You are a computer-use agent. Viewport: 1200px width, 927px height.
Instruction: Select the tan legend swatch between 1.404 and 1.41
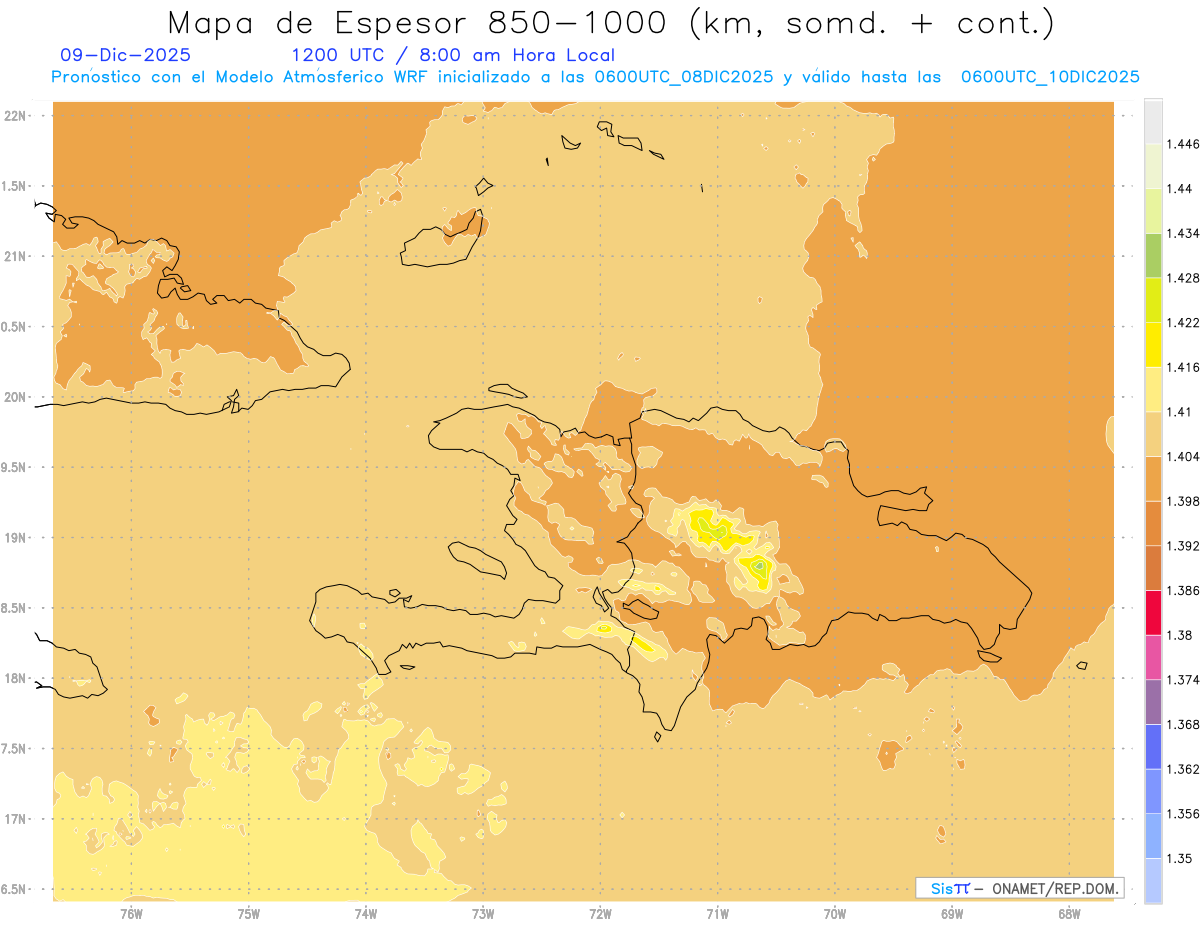(1153, 434)
